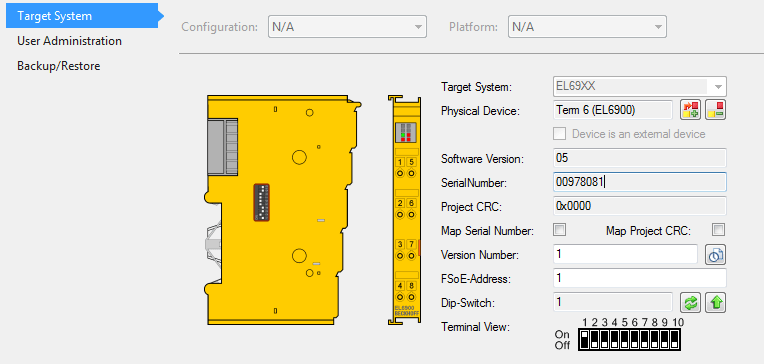Click the add physical device link icon
Image resolution: width=764 pixels, height=364 pixels.
point(690,110)
